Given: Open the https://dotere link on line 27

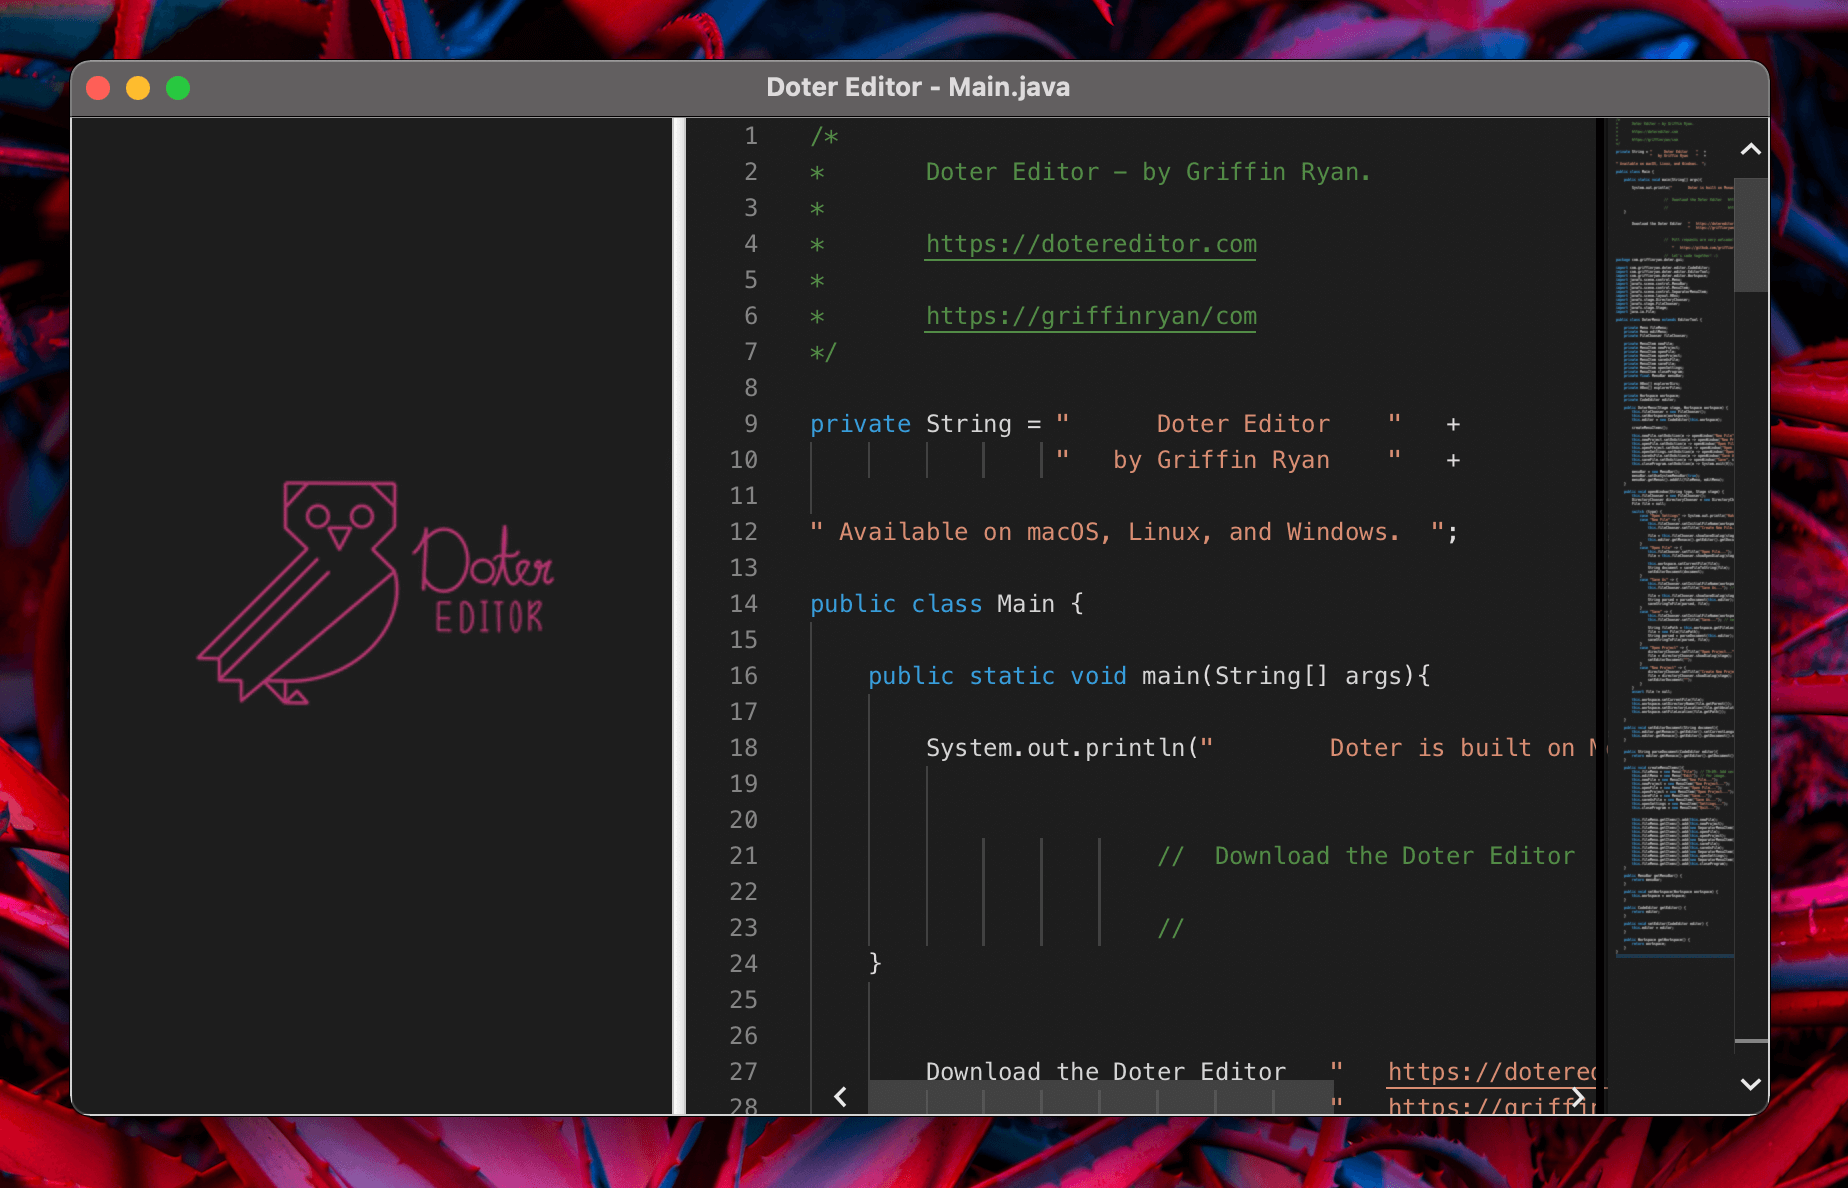Looking at the screenshot, I should [x=1491, y=1072].
